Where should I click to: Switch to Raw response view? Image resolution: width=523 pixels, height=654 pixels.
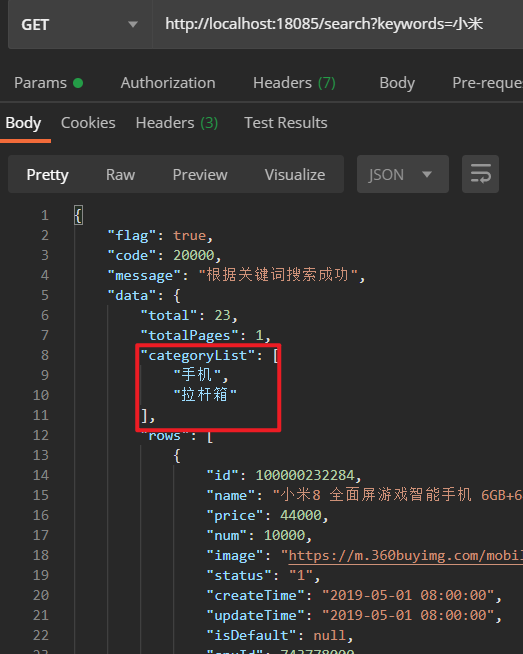(121, 174)
